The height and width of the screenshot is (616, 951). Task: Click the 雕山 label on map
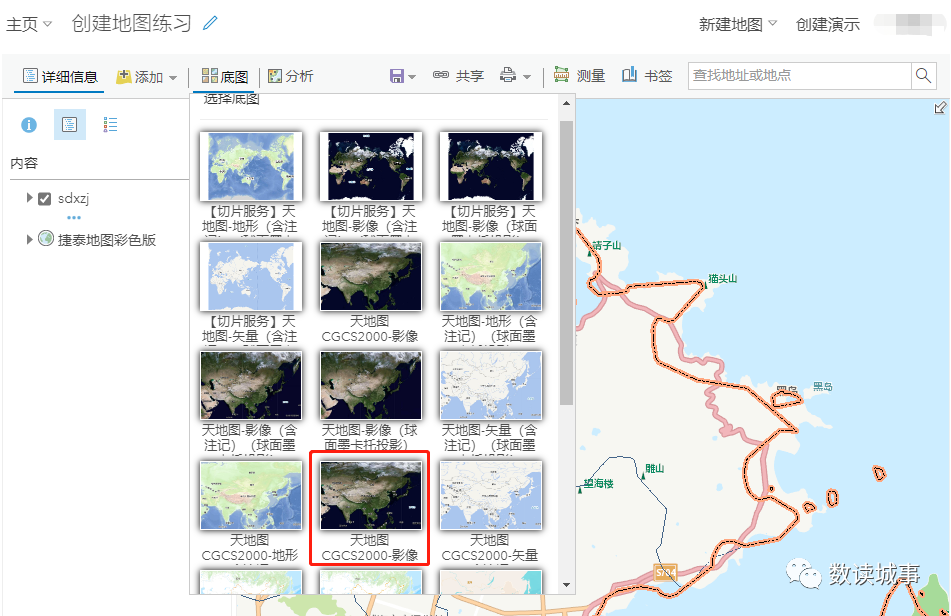pyautogui.click(x=654, y=468)
